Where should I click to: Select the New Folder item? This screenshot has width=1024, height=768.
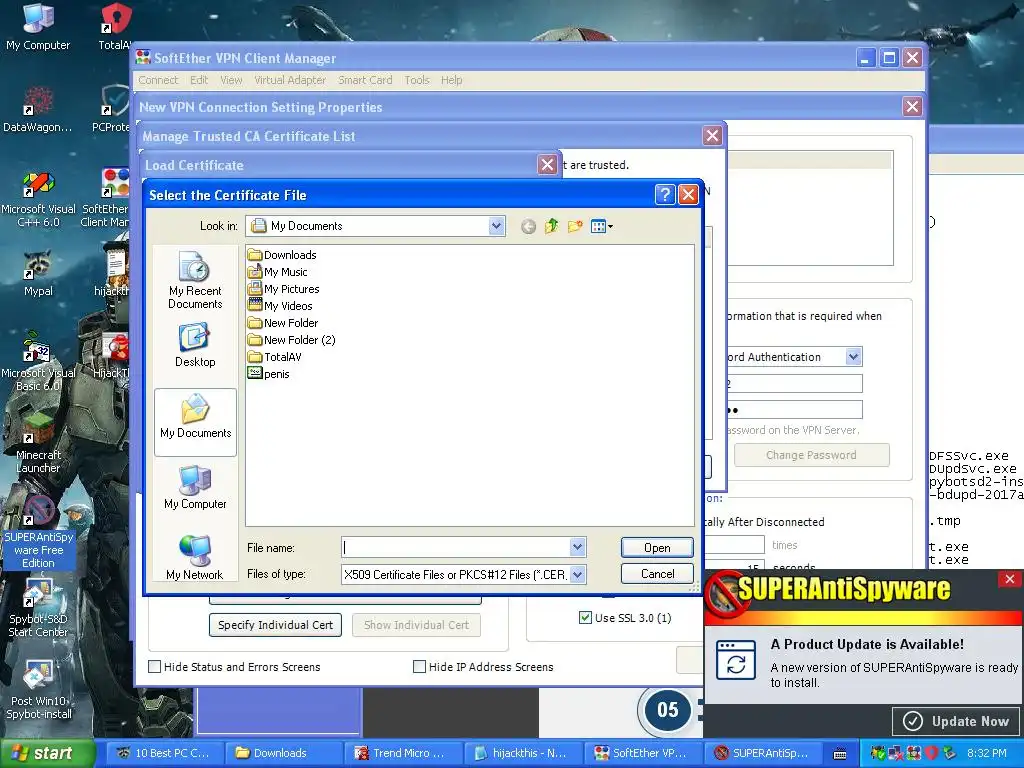[283, 323]
